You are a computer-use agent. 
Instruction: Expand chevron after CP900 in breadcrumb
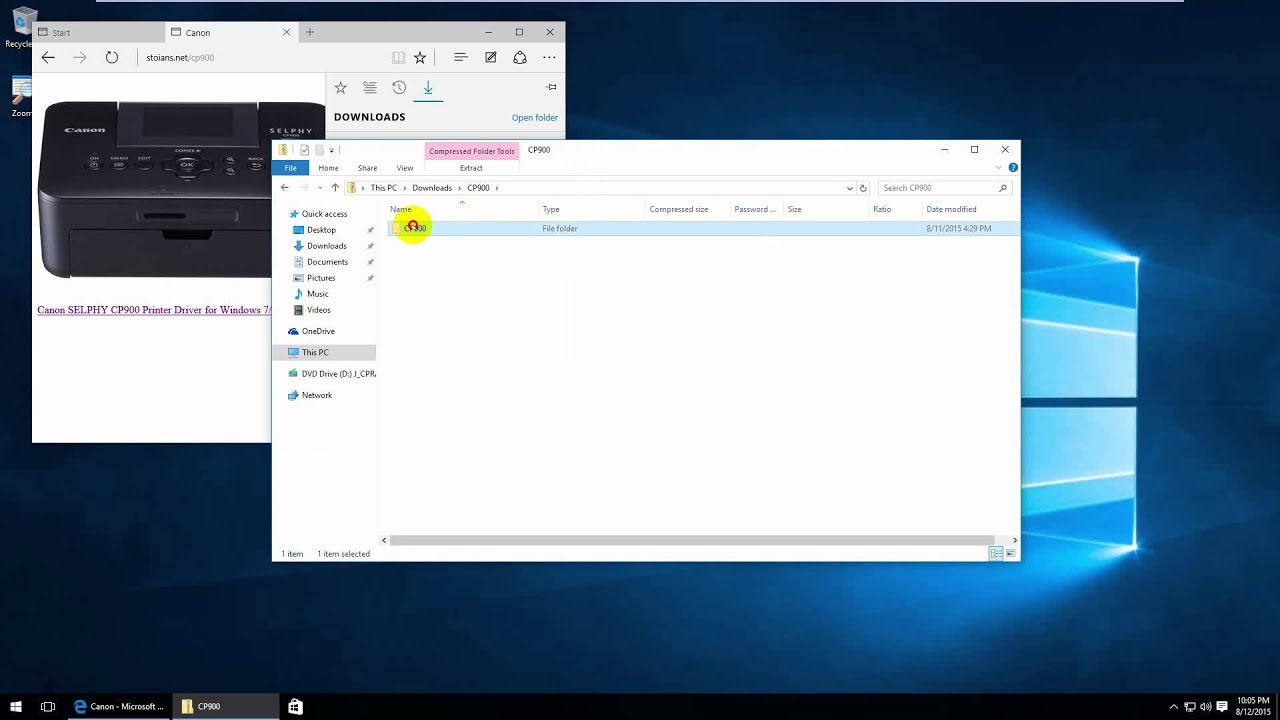tap(496, 188)
